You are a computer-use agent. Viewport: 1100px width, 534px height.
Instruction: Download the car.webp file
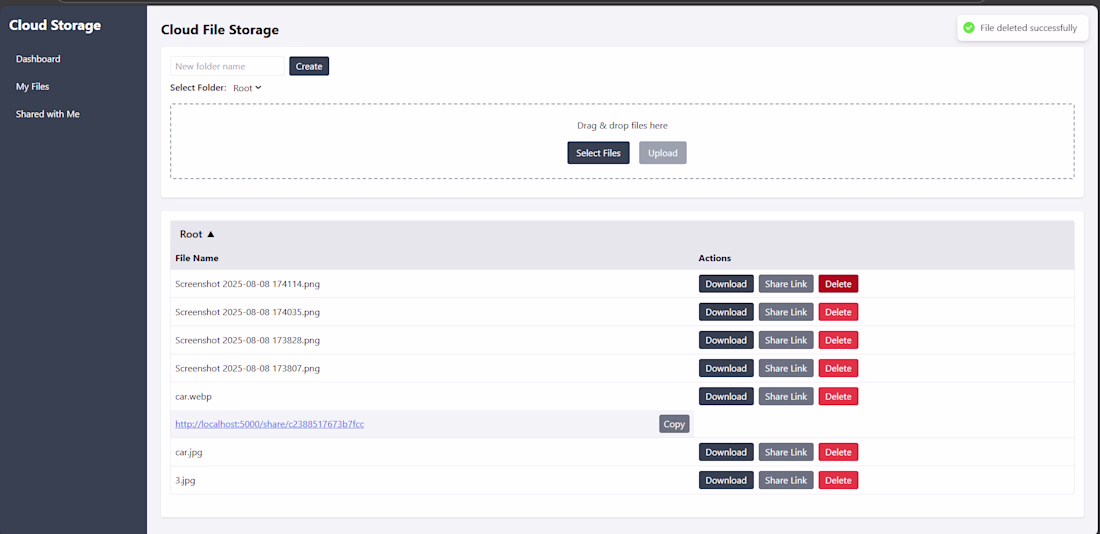coord(726,396)
